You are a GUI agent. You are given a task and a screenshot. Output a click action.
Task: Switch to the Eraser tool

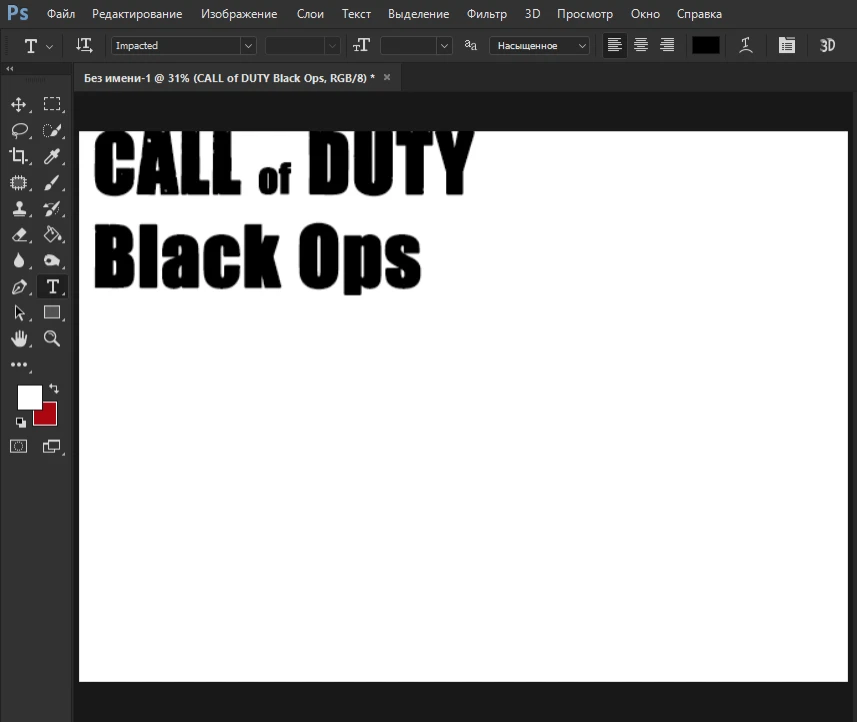(x=19, y=234)
